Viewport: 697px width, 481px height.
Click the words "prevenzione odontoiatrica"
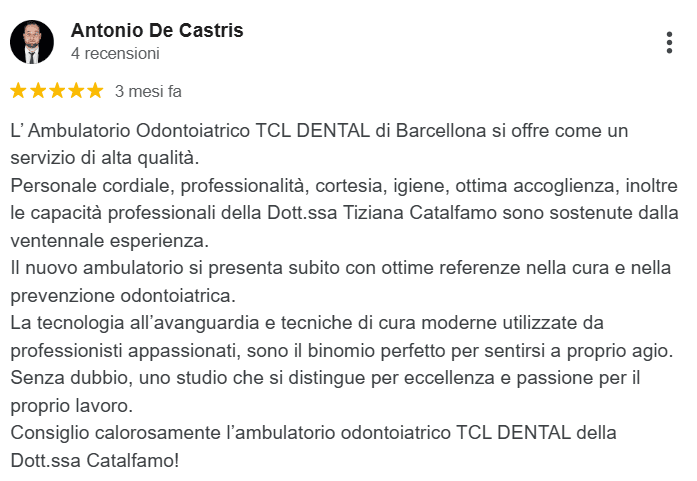(122, 296)
